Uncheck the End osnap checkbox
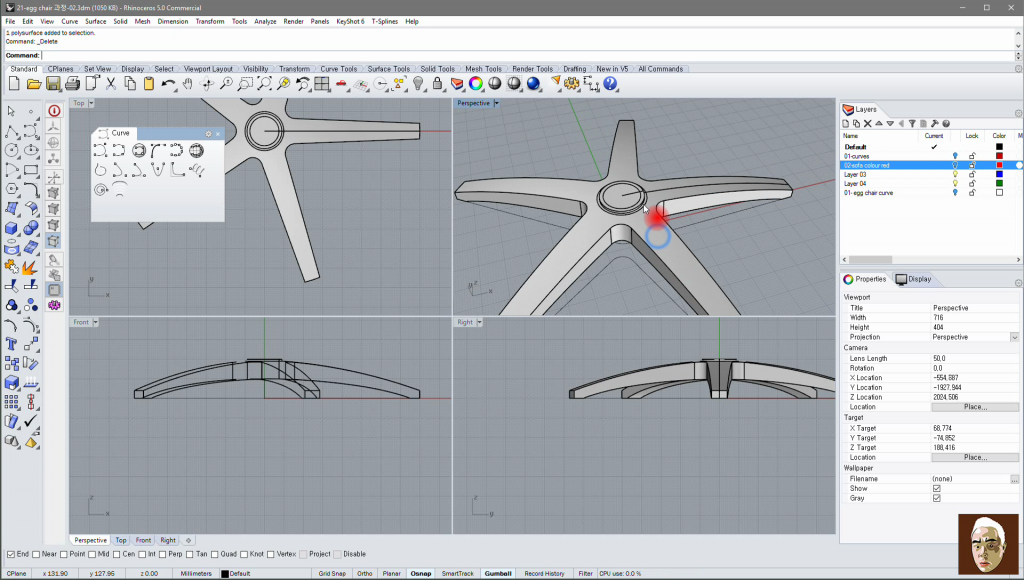This screenshot has height=580, width=1024. (x=10, y=555)
